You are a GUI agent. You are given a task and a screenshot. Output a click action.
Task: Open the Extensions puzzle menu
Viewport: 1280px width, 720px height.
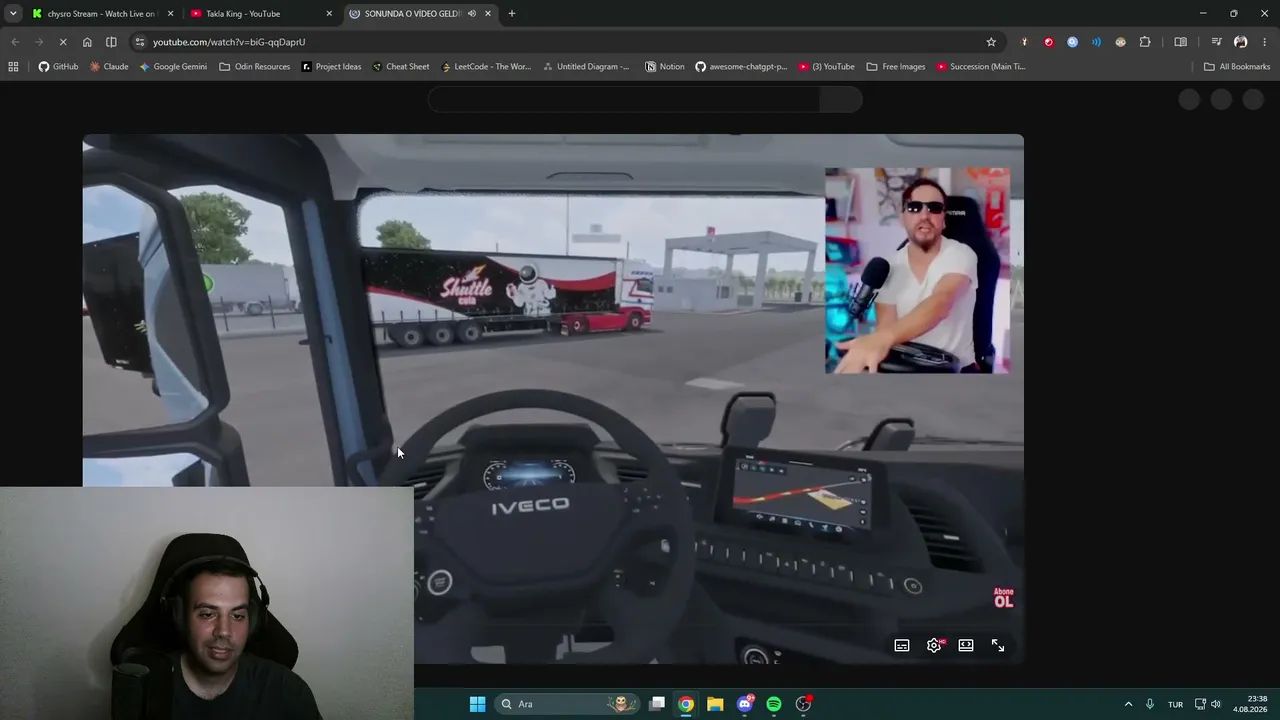click(x=1145, y=42)
